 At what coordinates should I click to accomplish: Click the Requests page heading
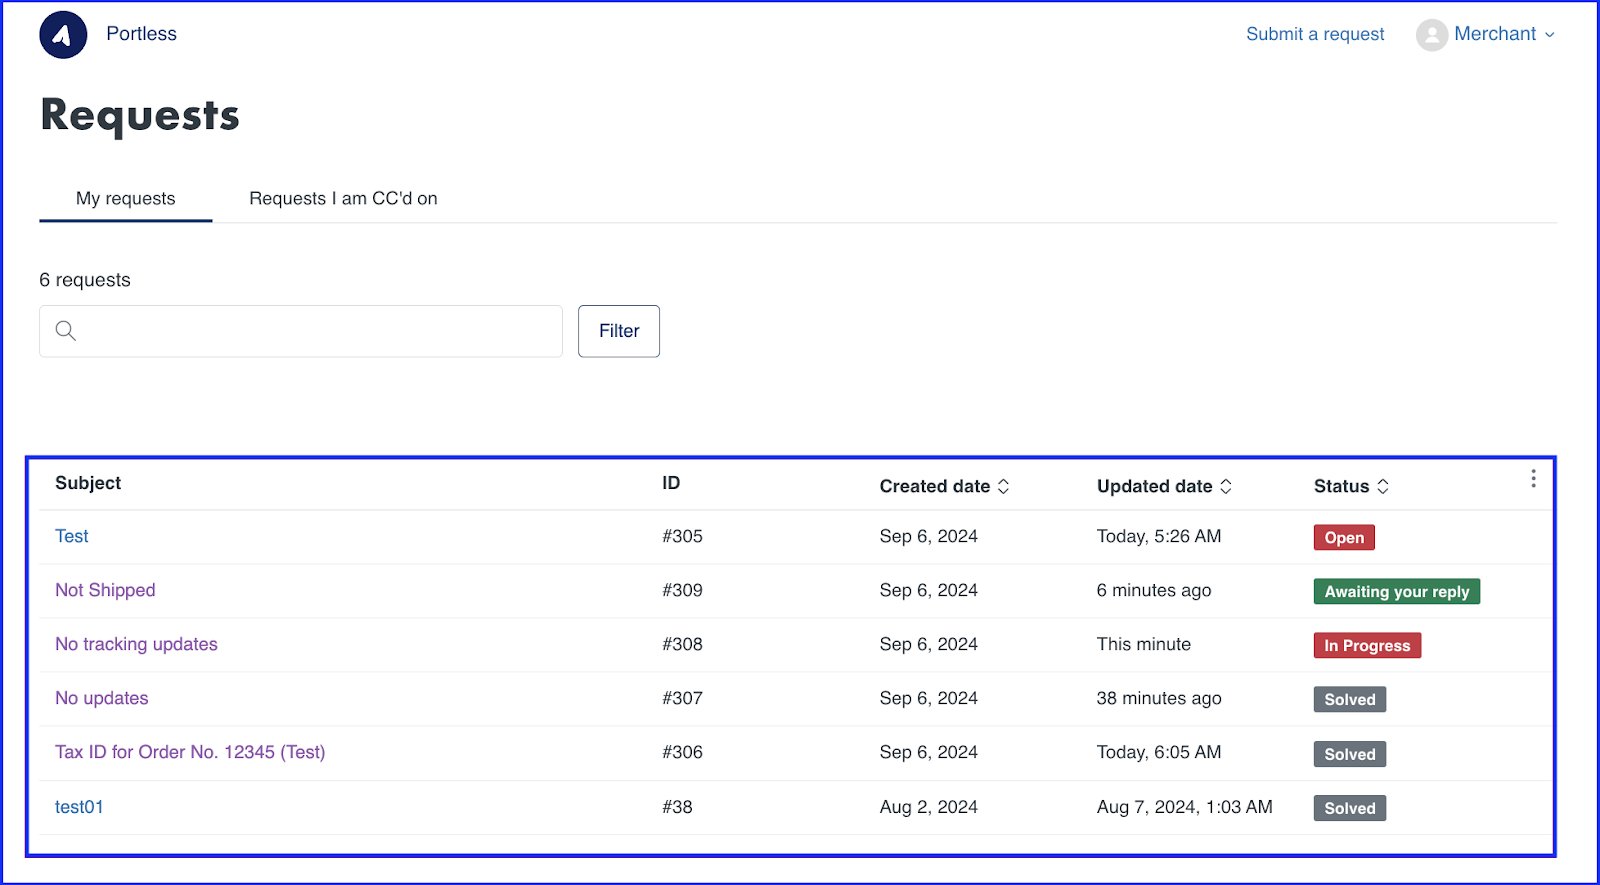(140, 115)
